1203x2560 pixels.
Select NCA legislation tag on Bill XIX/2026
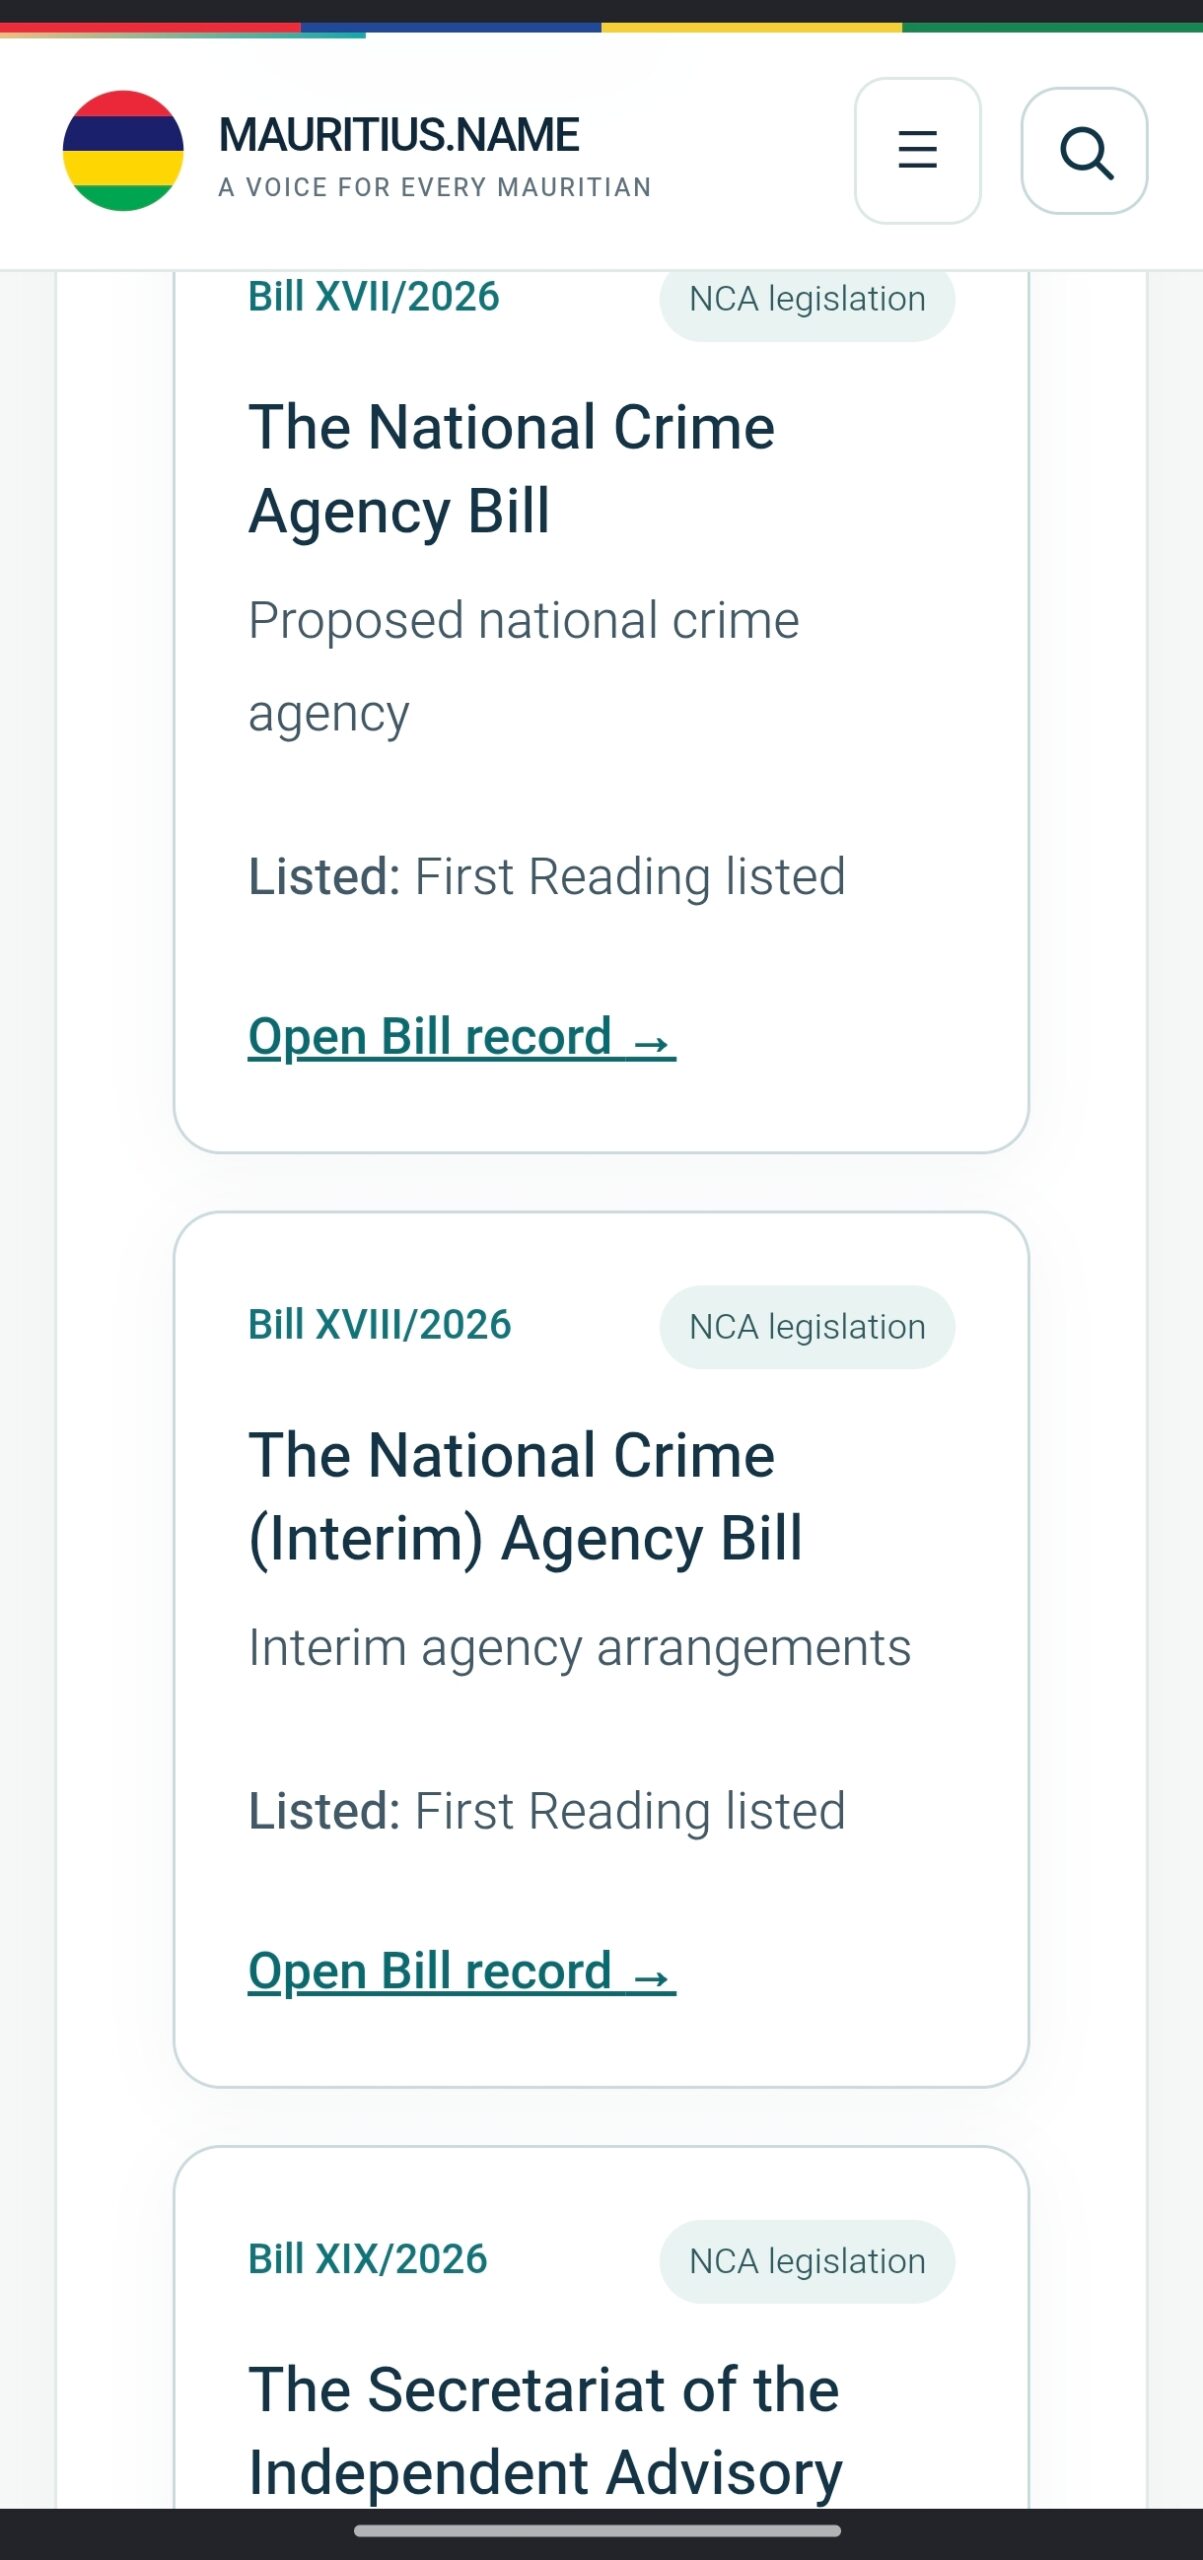(x=807, y=2261)
